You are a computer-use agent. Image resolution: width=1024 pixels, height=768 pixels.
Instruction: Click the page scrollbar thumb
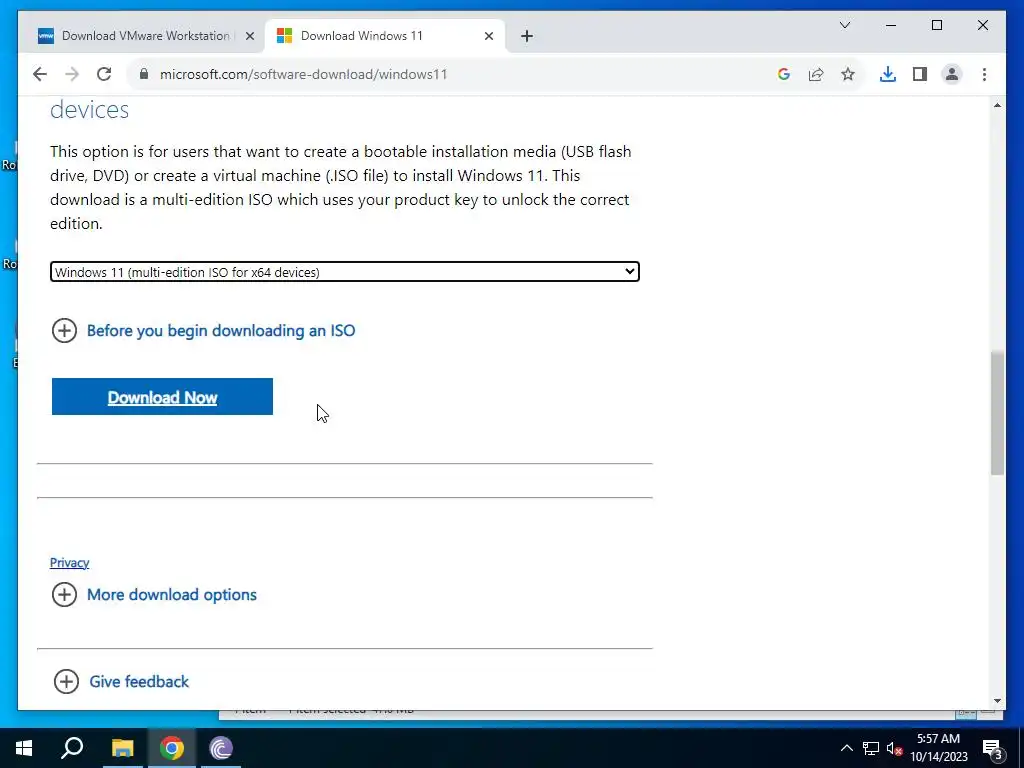[997, 413]
